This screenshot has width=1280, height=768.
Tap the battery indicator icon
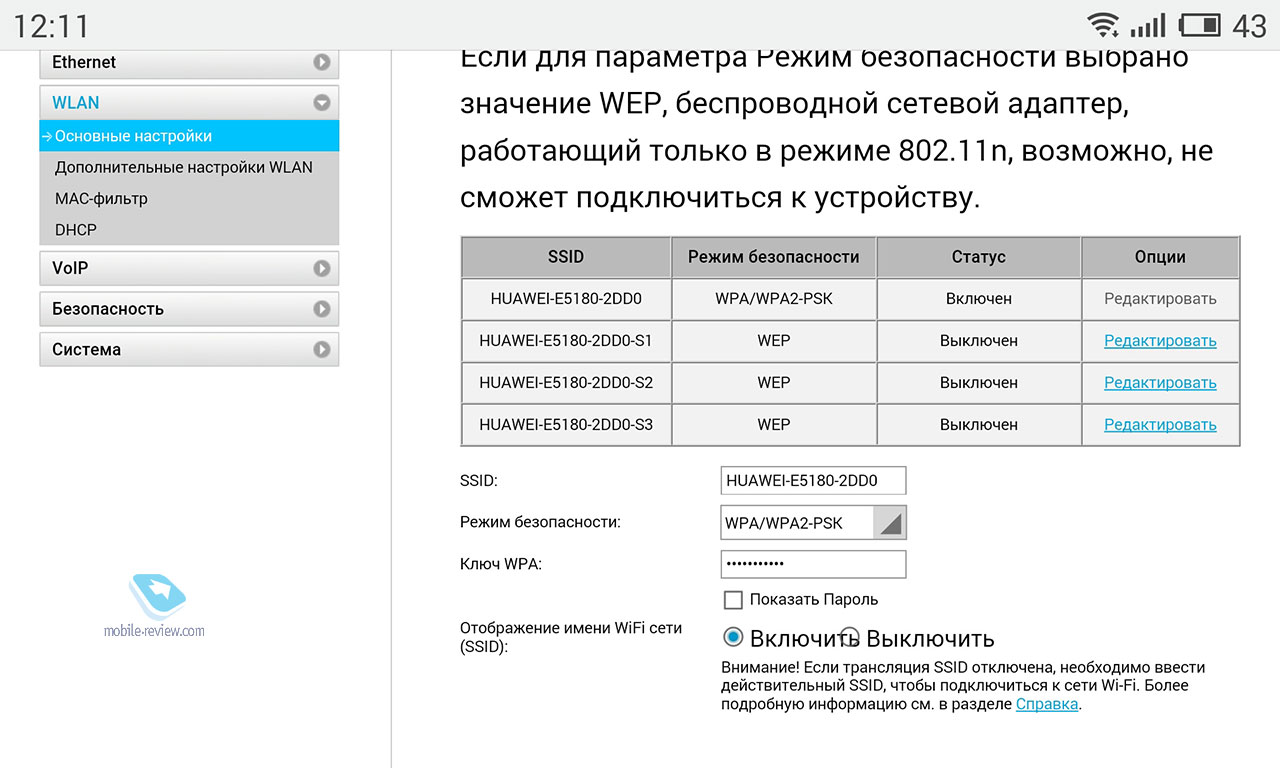pos(1199,25)
